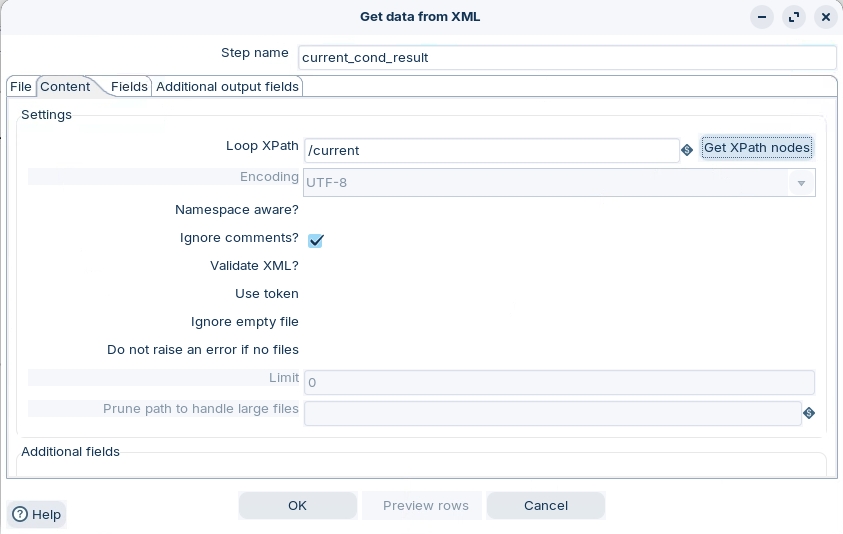The width and height of the screenshot is (843, 534).
Task: Minimize the Get data from XML dialog
Action: point(762,17)
